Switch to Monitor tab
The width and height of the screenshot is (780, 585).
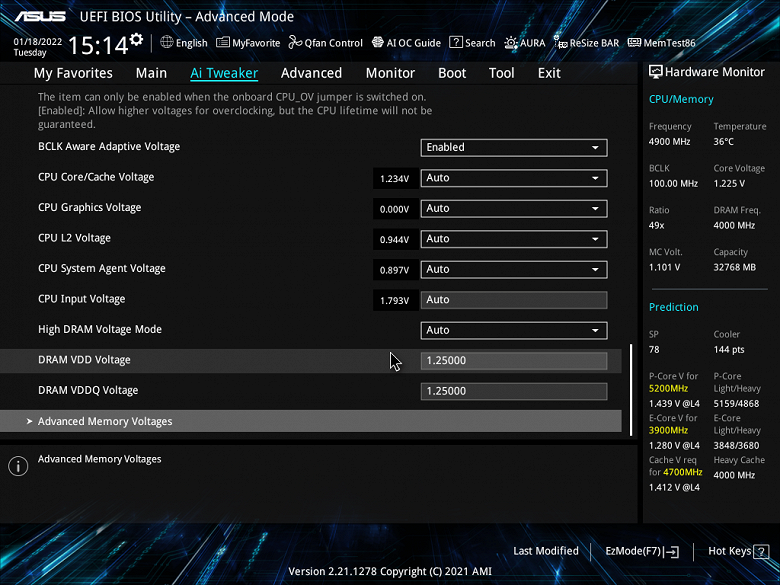click(390, 73)
